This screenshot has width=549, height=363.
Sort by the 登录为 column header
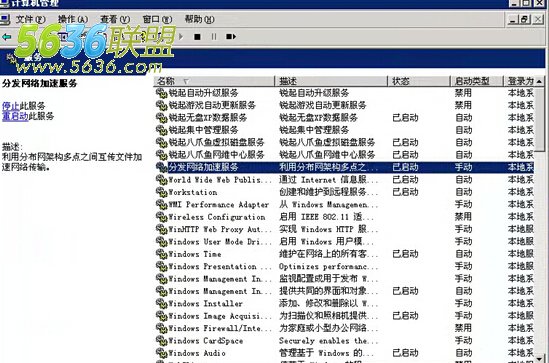(x=520, y=81)
